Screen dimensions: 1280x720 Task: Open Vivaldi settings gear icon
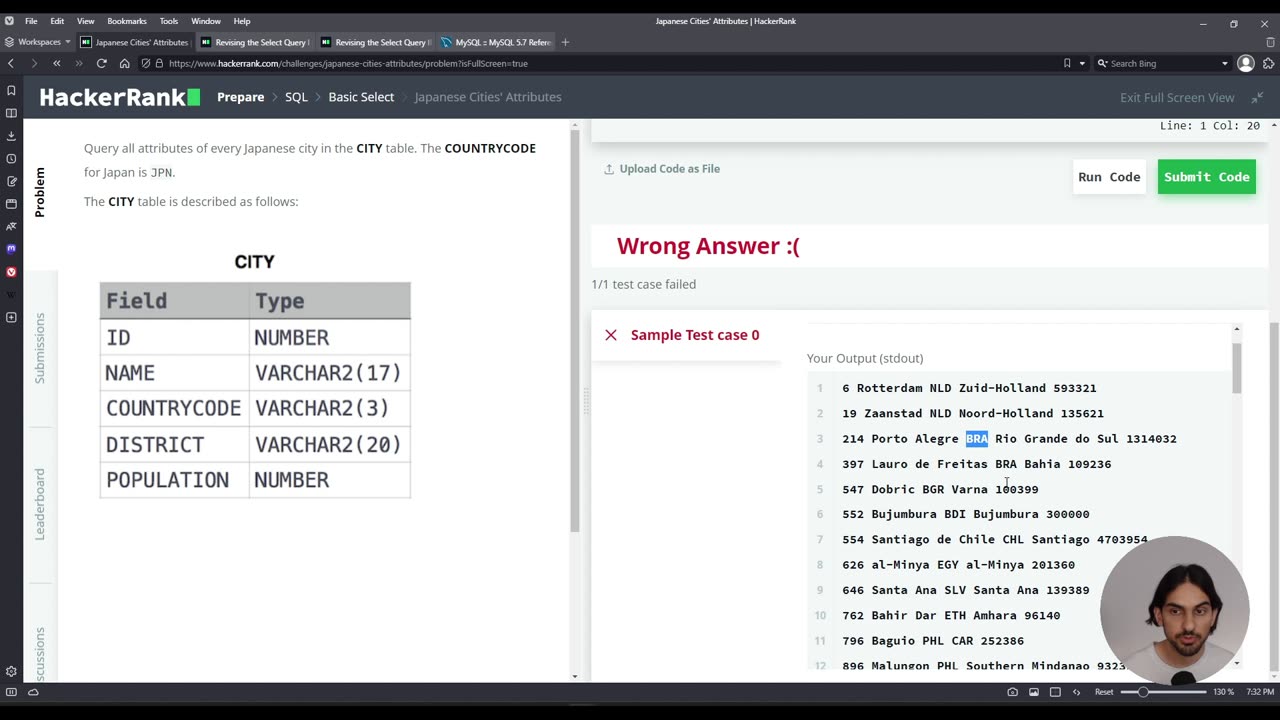[11, 672]
